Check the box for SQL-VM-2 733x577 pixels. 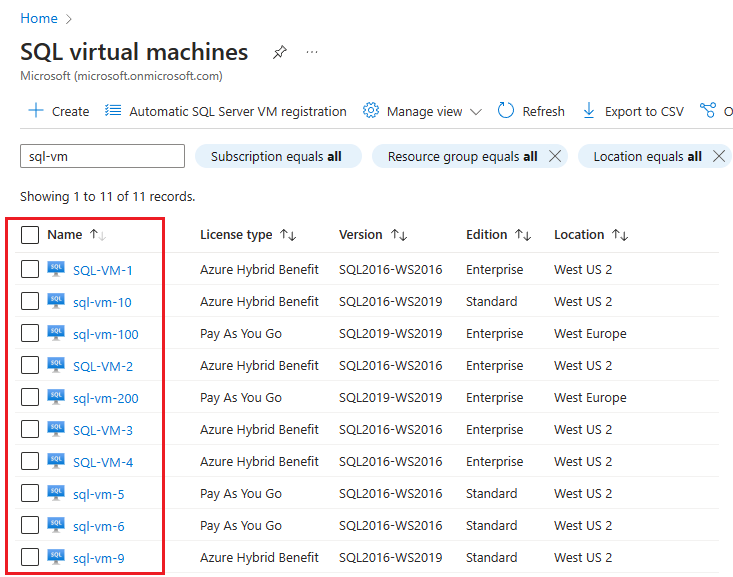[30, 365]
